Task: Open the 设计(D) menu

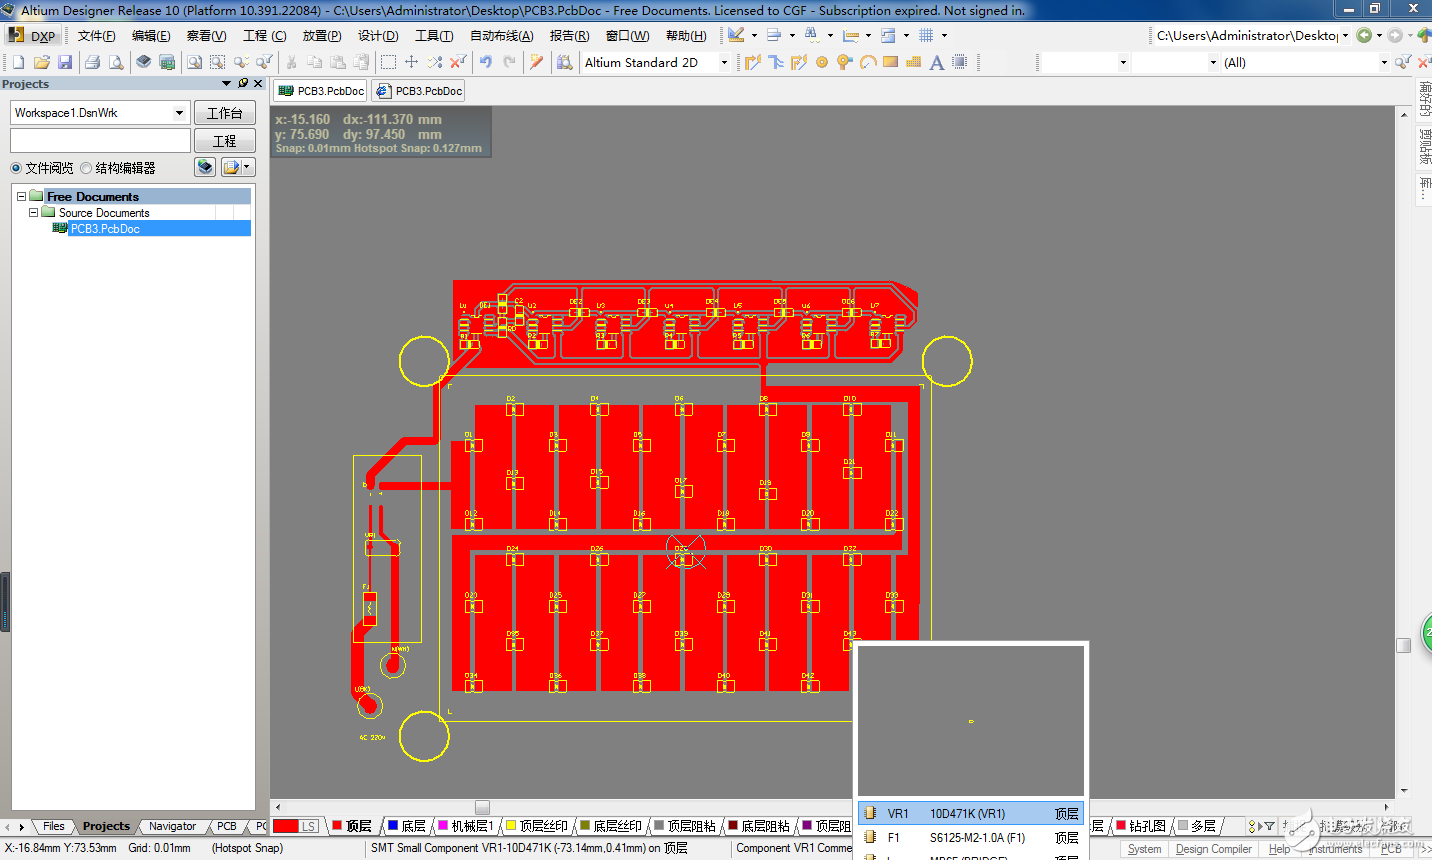Action: pos(378,36)
